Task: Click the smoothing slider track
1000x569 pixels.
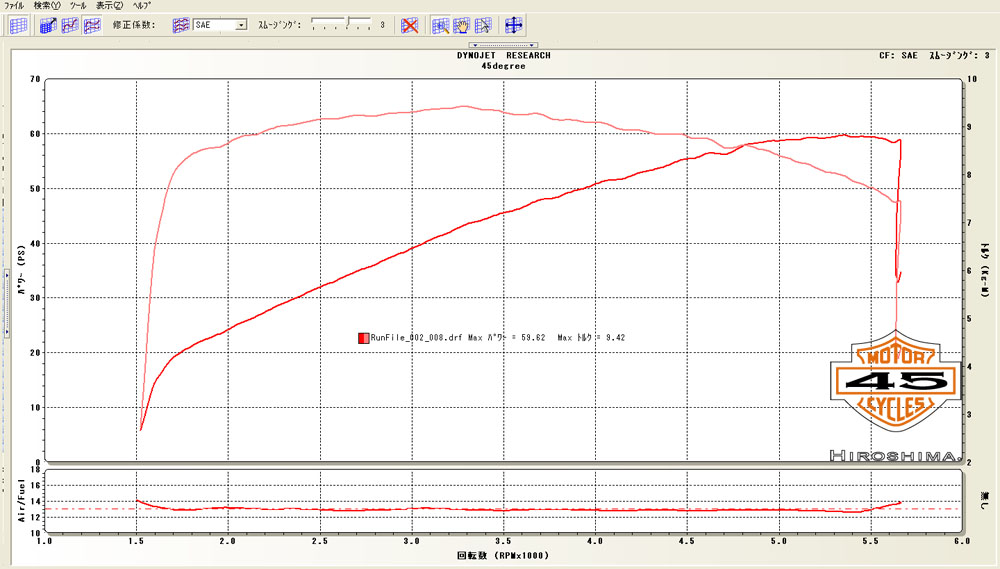Action: coord(340,24)
